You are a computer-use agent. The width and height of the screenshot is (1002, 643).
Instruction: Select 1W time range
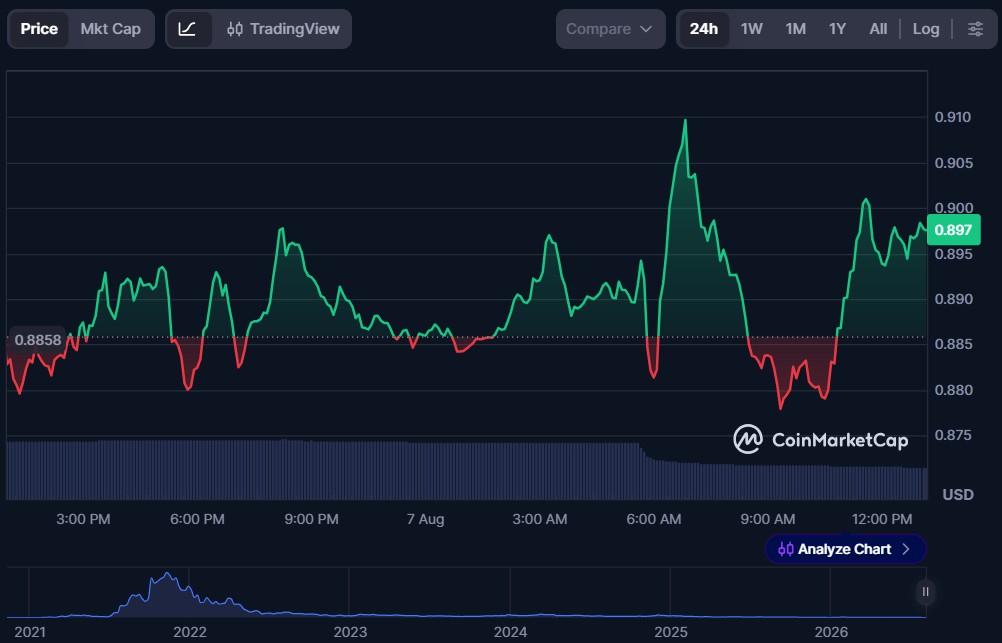752,29
